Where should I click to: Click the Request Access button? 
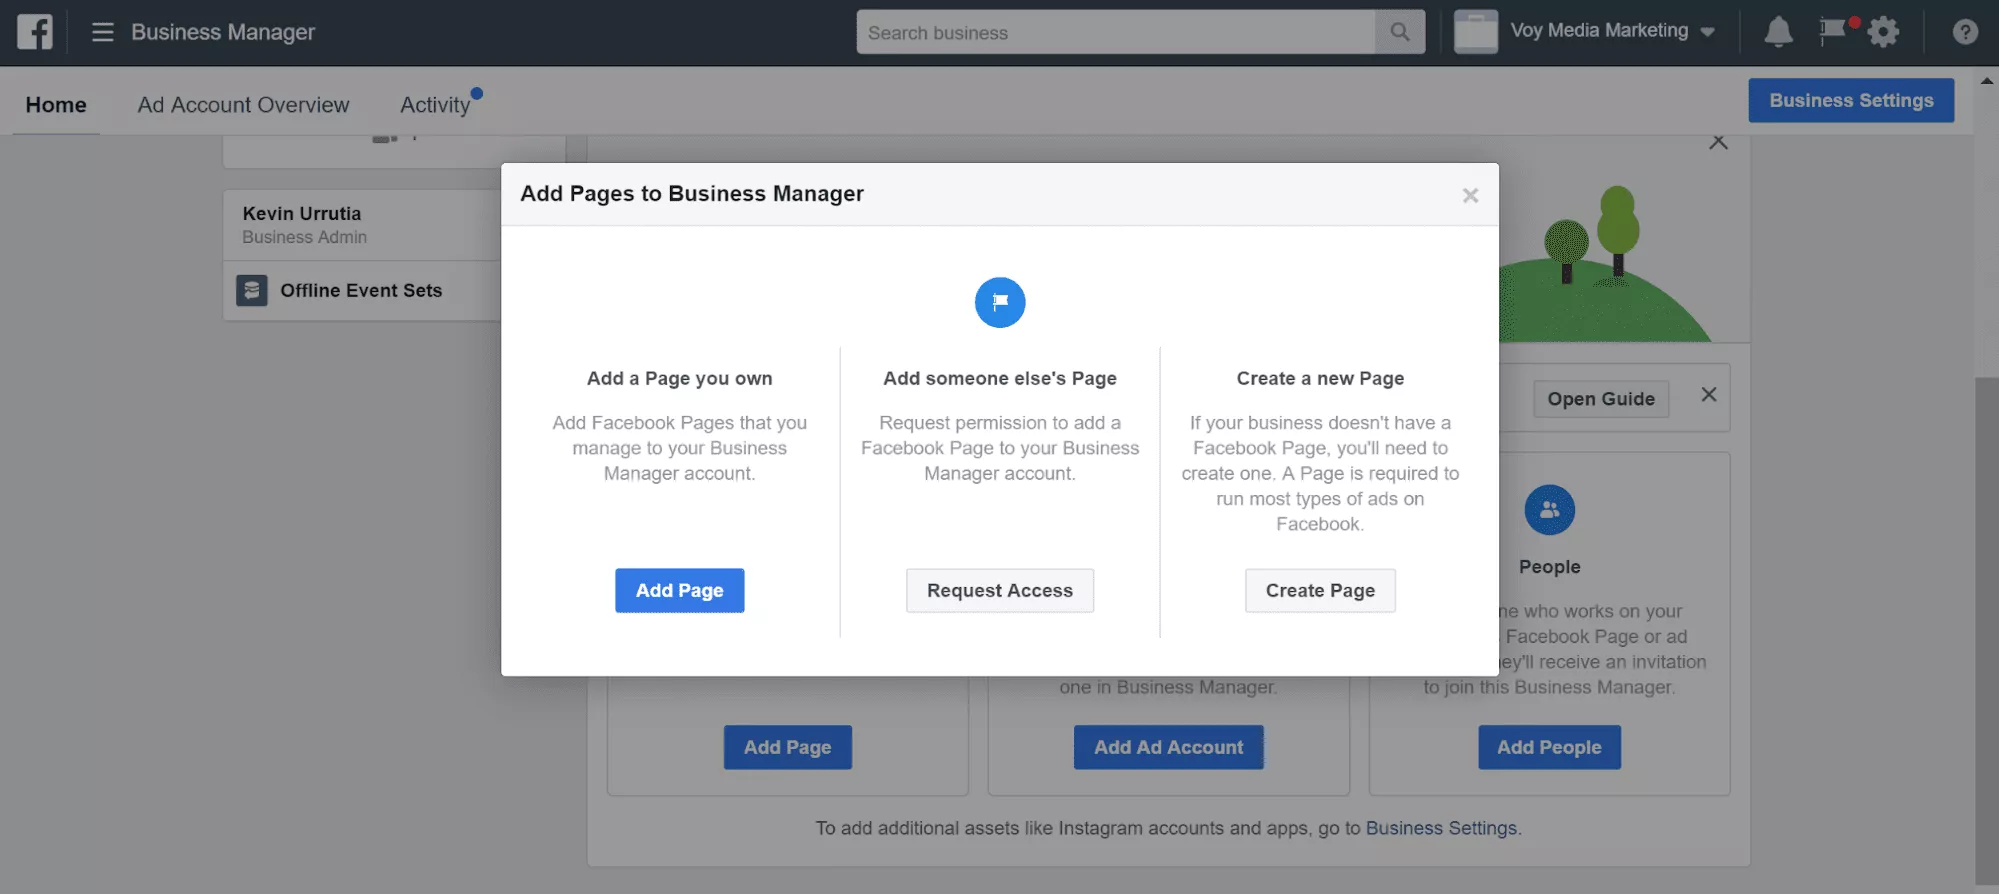tap(999, 590)
